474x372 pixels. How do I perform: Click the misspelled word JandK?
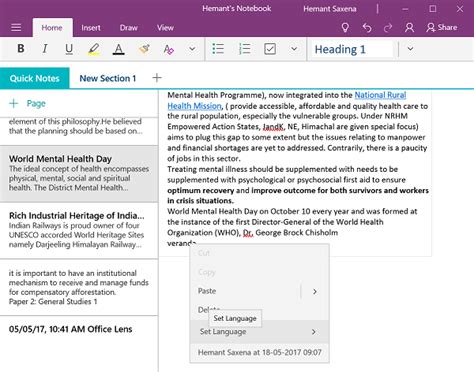coord(273,127)
